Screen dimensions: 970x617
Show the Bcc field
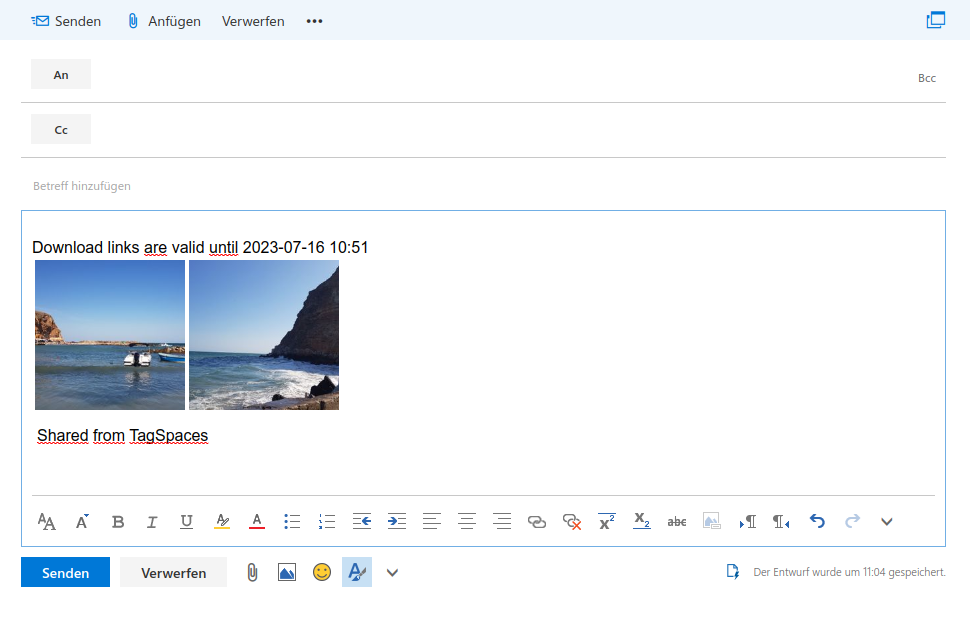(x=926, y=77)
